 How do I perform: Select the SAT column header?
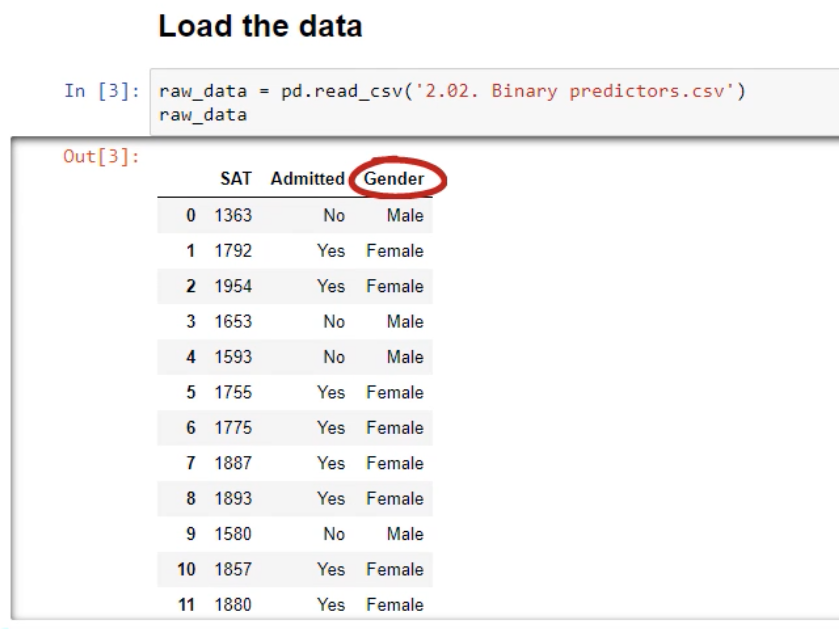pos(236,179)
